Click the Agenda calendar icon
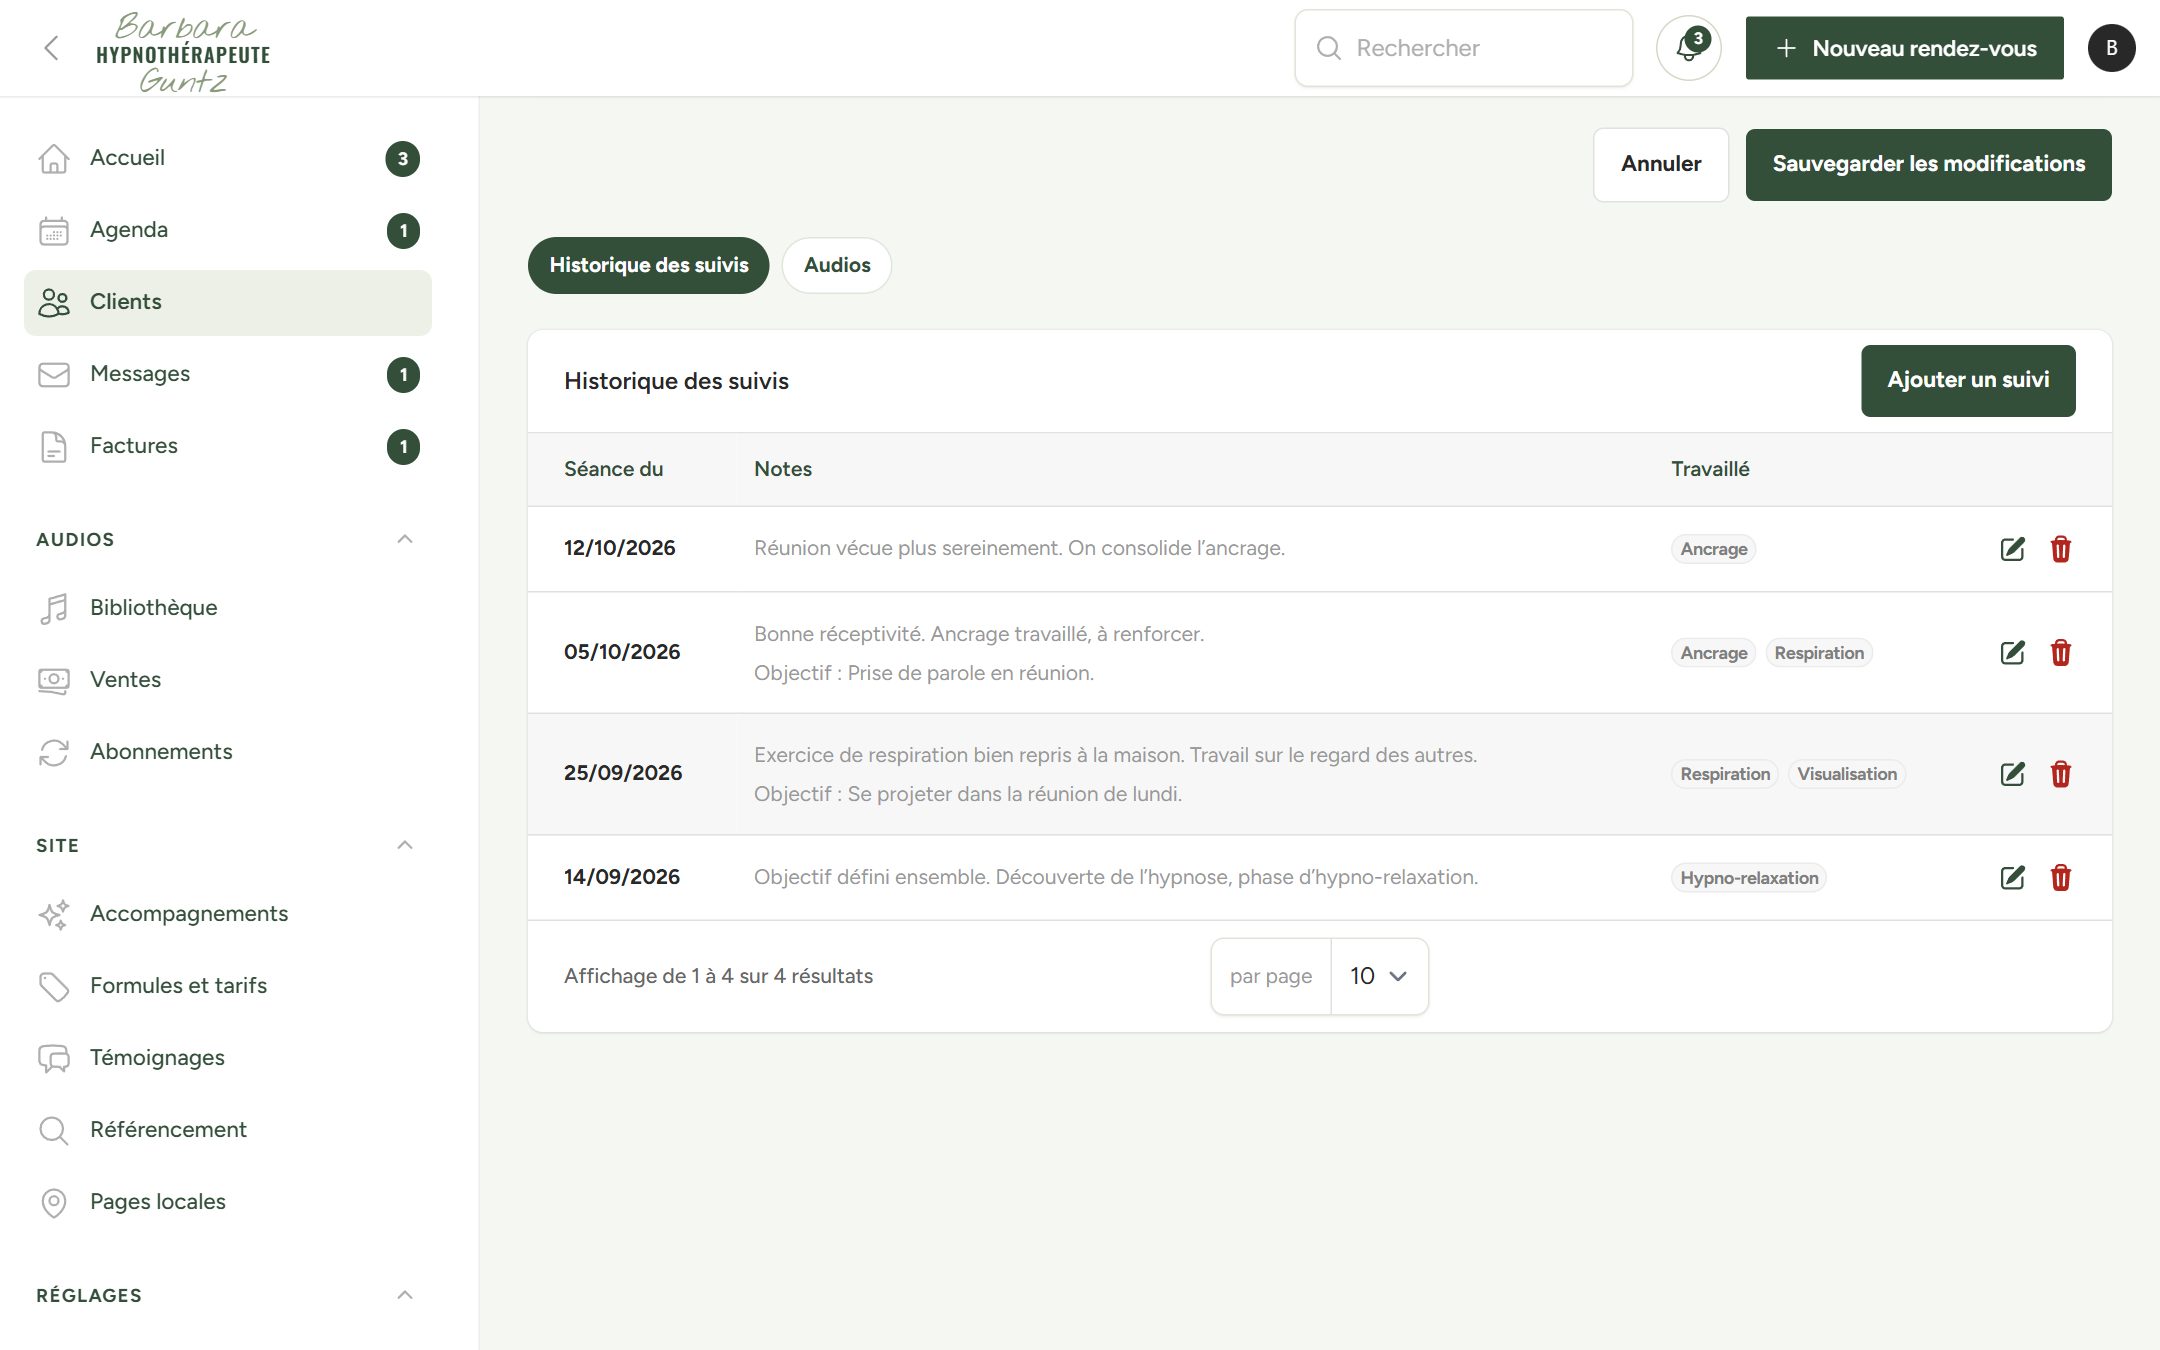The image size is (2160, 1350). coord(54,230)
